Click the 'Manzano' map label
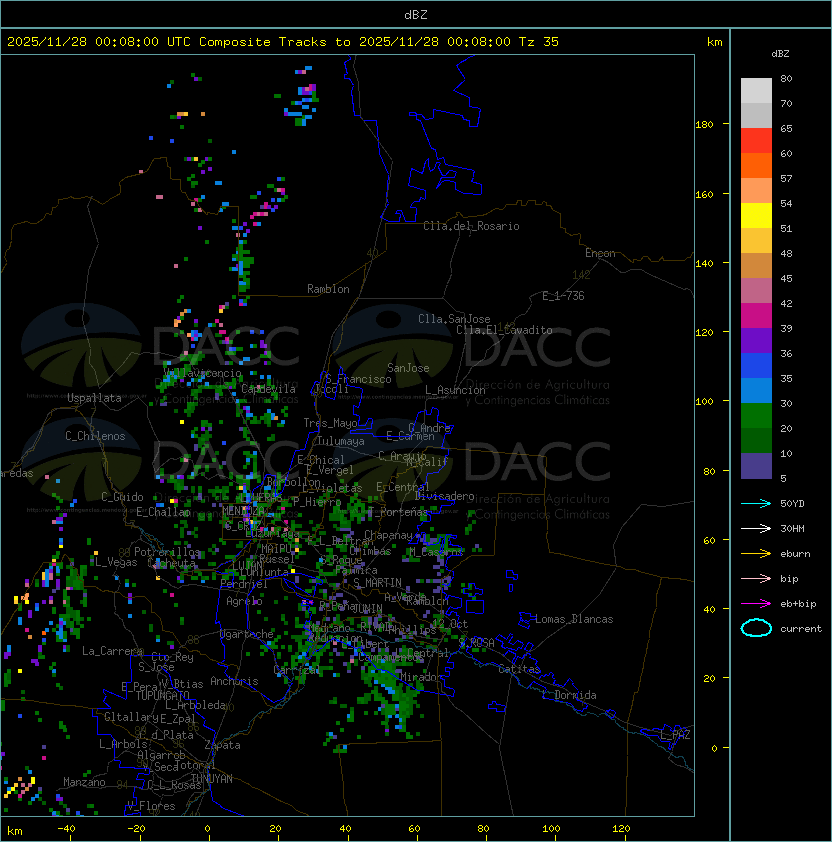The image size is (832, 842). [x=84, y=782]
